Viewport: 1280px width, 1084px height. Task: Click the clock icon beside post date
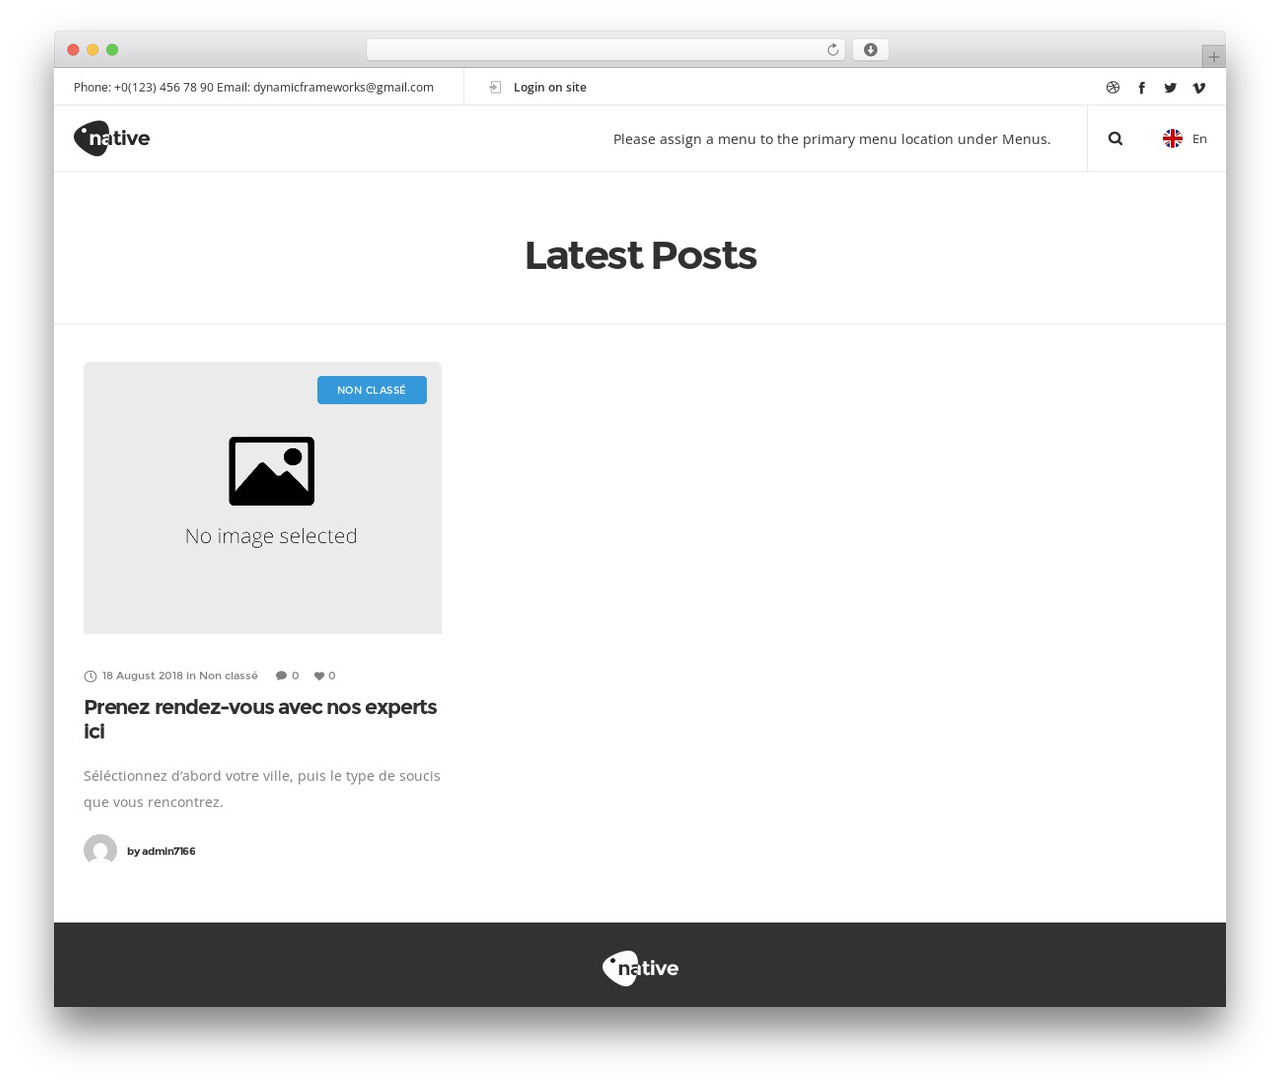tap(90, 676)
